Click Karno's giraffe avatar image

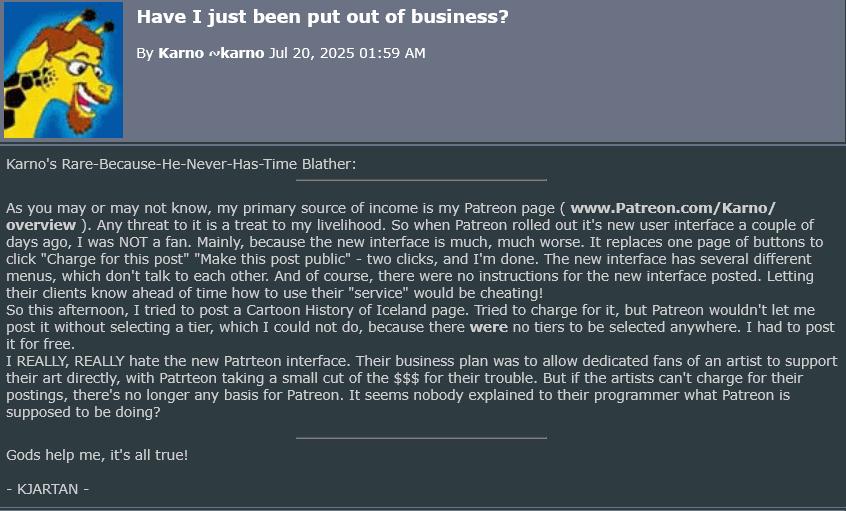tap(63, 70)
